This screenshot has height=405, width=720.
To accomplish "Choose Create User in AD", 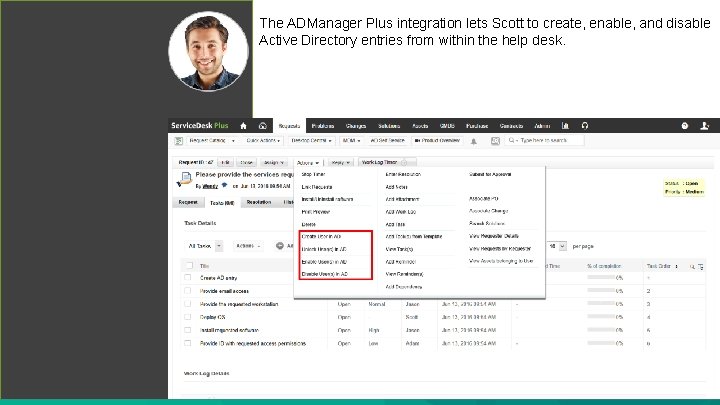I will [x=321, y=236].
